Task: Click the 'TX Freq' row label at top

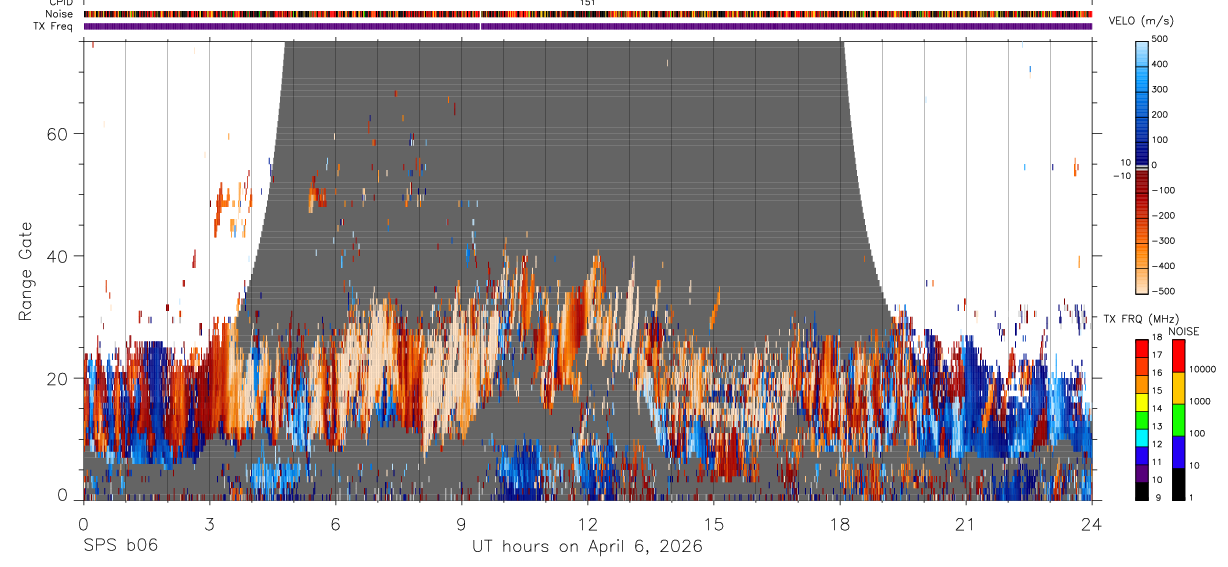Action: coord(54,26)
